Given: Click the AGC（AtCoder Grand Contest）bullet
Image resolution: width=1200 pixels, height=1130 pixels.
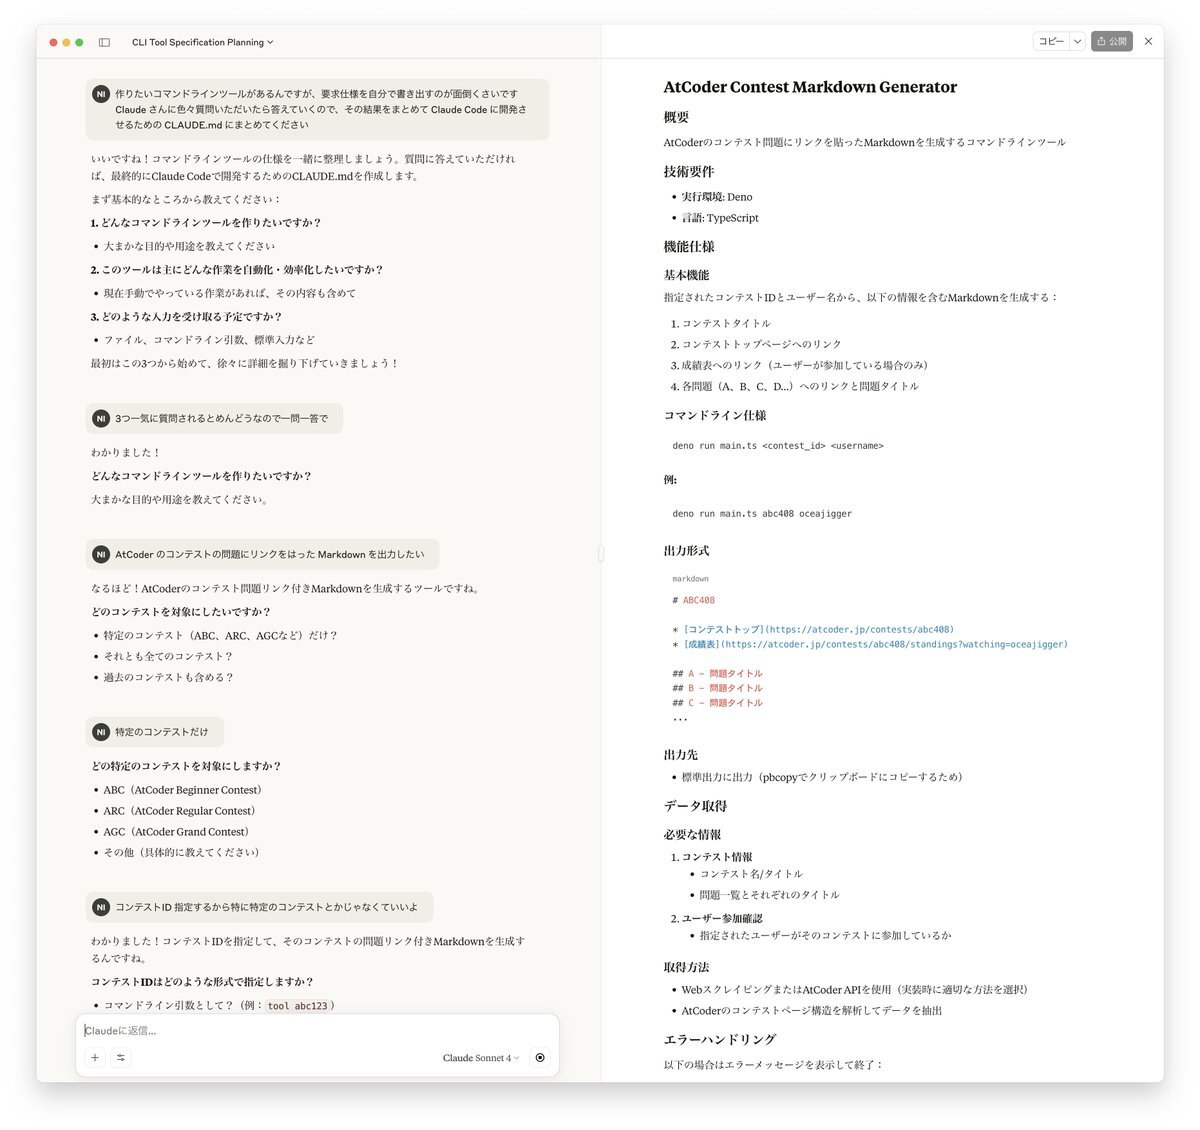Looking at the screenshot, I should 177,832.
